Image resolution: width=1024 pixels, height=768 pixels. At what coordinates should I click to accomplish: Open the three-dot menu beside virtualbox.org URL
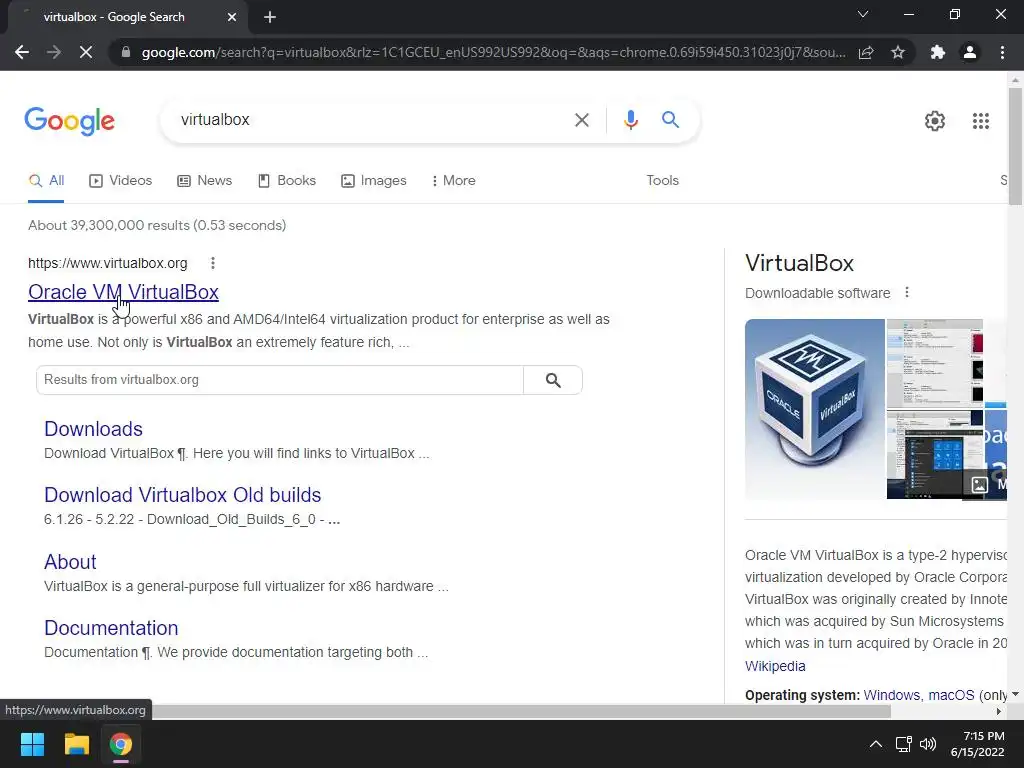click(x=213, y=263)
